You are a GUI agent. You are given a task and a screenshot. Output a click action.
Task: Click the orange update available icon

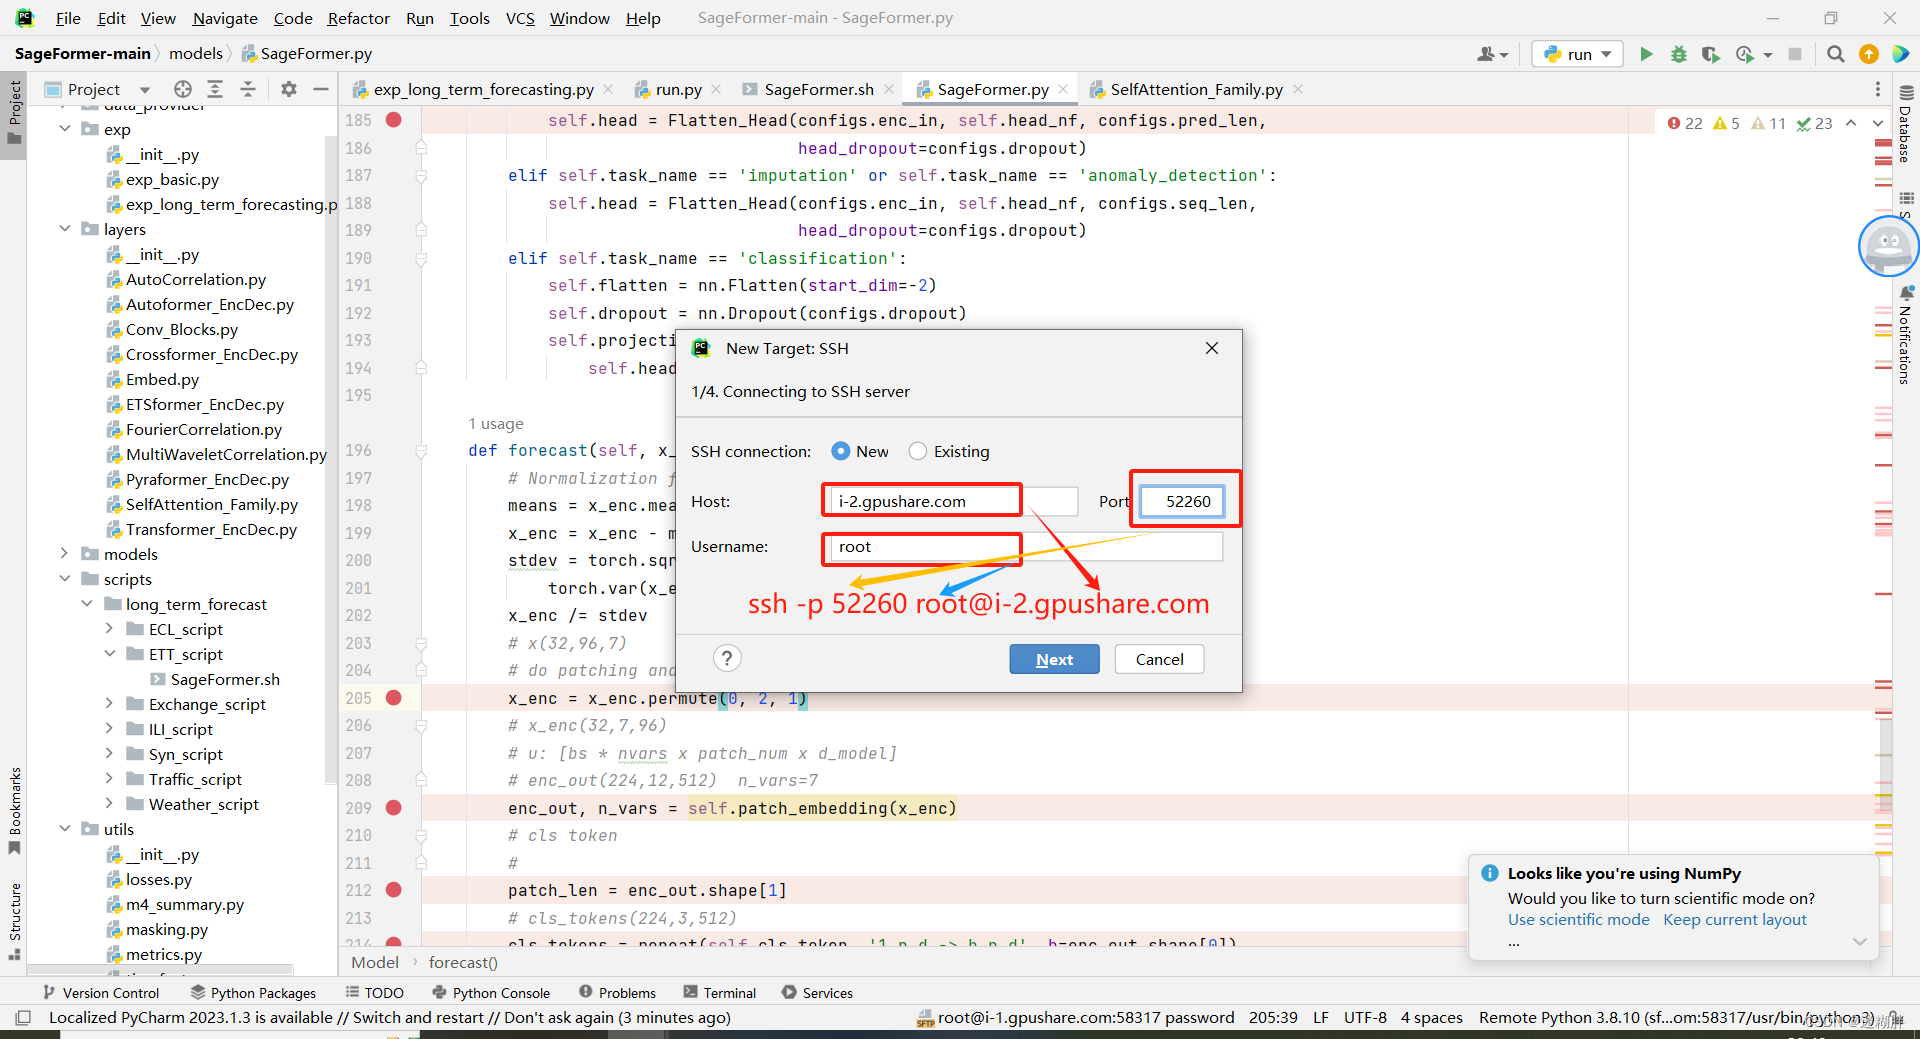pyautogui.click(x=1868, y=54)
